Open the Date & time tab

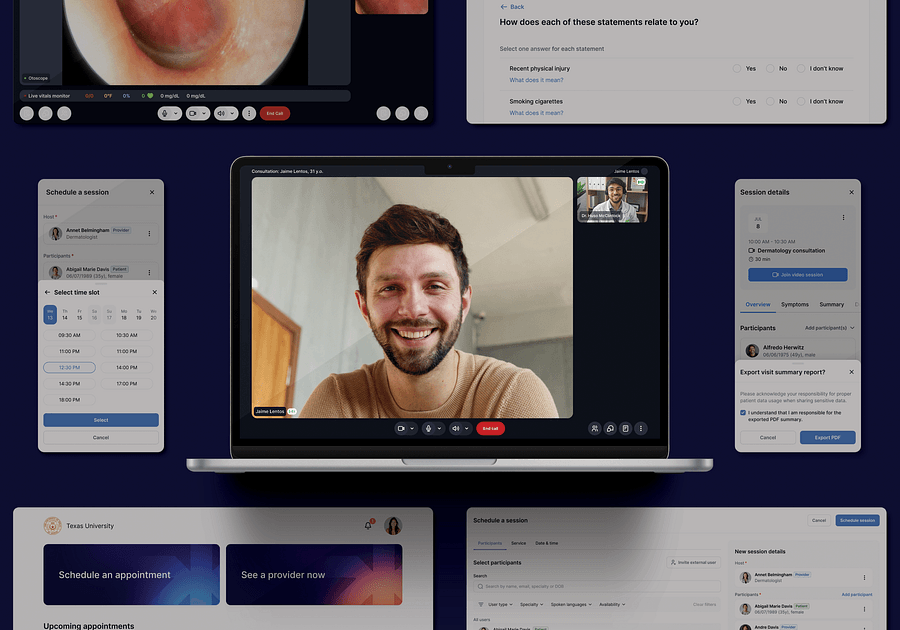pyautogui.click(x=549, y=543)
